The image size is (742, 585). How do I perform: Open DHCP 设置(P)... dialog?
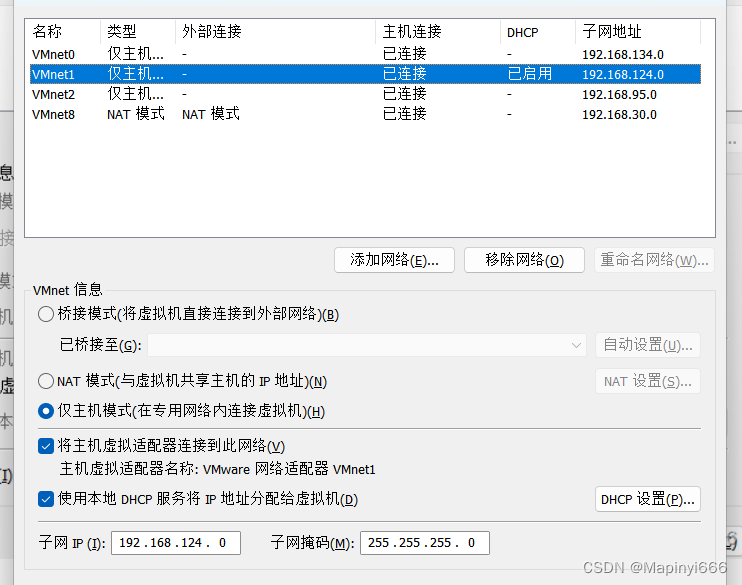(648, 499)
